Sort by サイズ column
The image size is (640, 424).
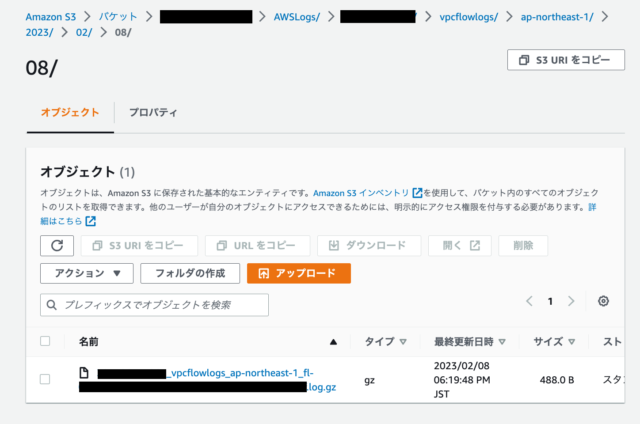click(554, 342)
